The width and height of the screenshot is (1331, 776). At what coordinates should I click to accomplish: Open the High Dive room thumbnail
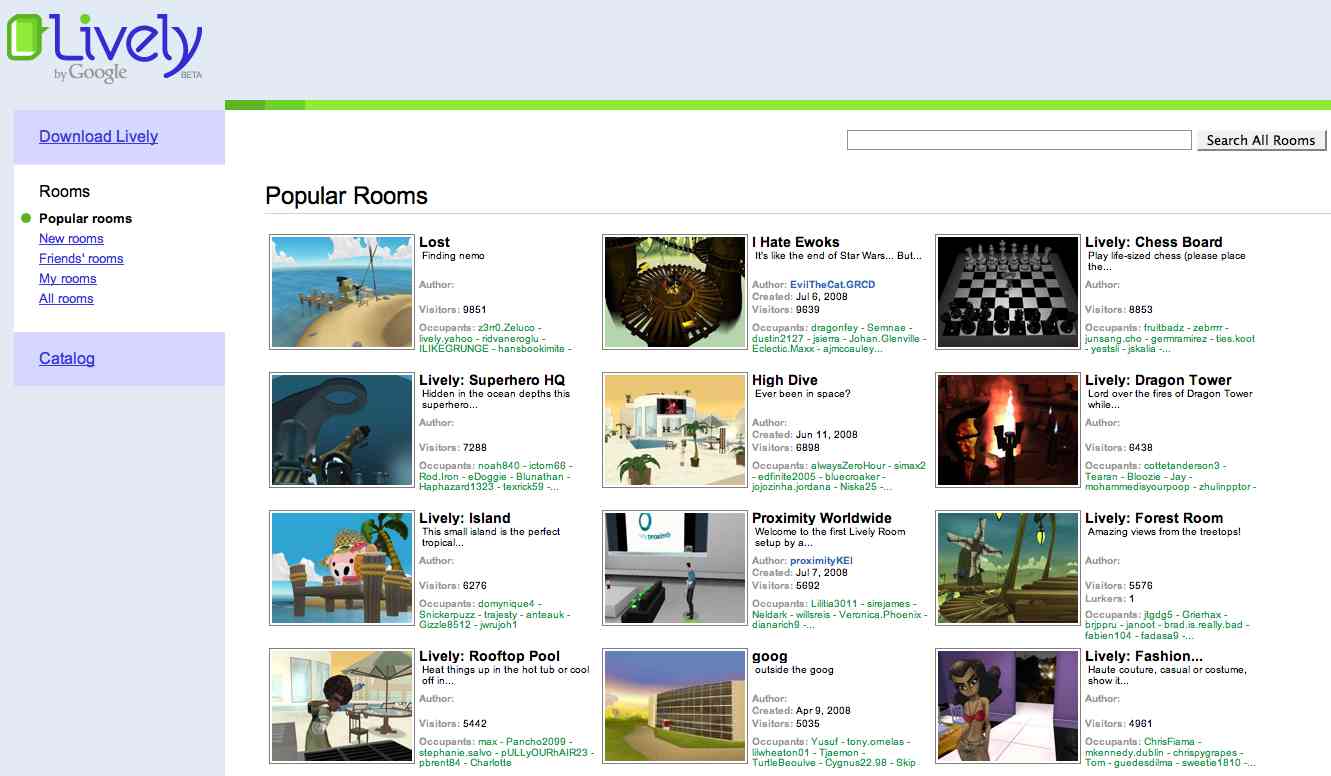coord(675,430)
